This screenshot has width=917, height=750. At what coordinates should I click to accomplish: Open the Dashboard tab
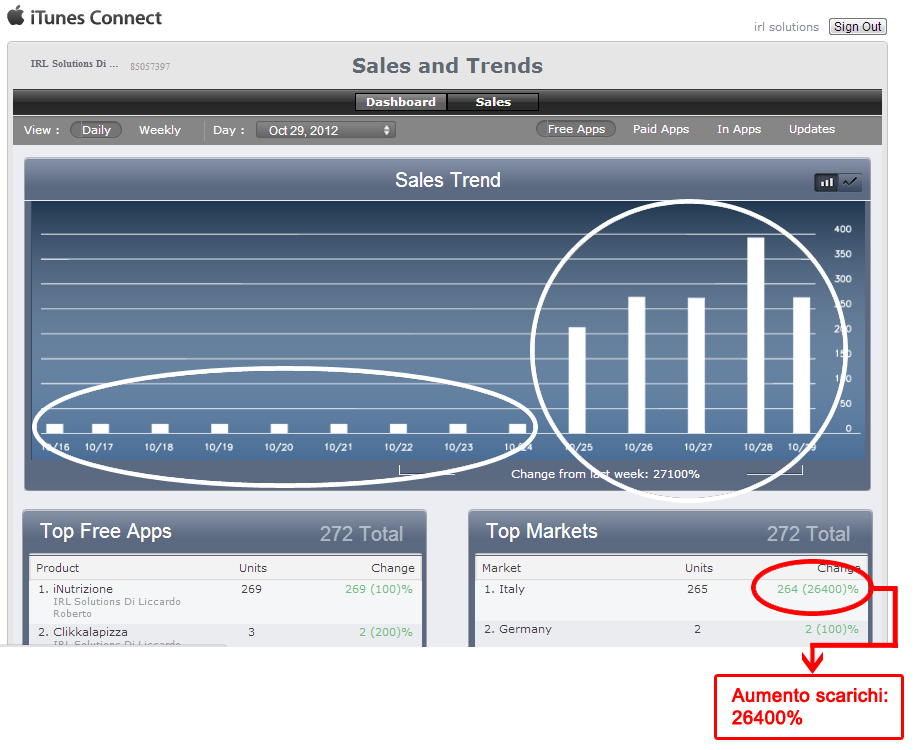401,102
